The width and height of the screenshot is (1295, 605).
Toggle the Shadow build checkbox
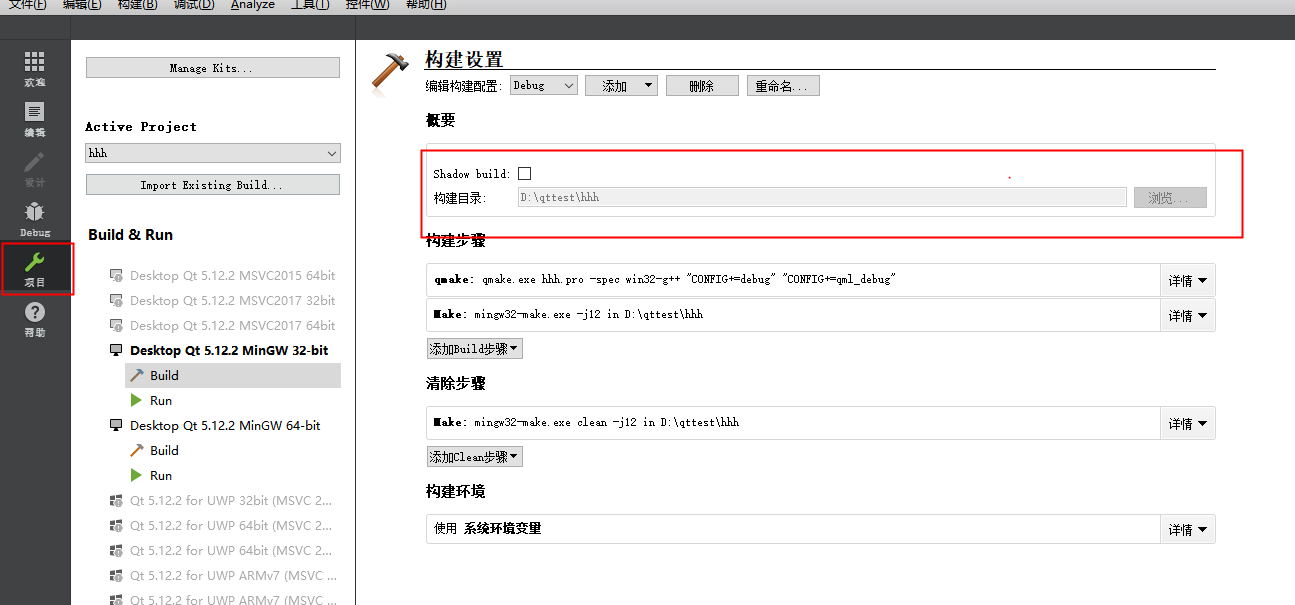[x=524, y=174]
